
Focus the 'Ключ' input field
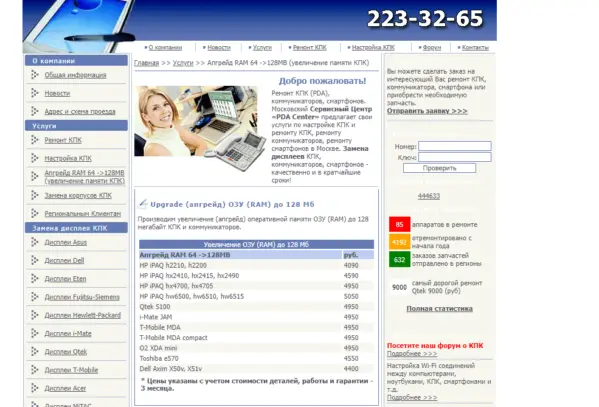click(x=455, y=157)
